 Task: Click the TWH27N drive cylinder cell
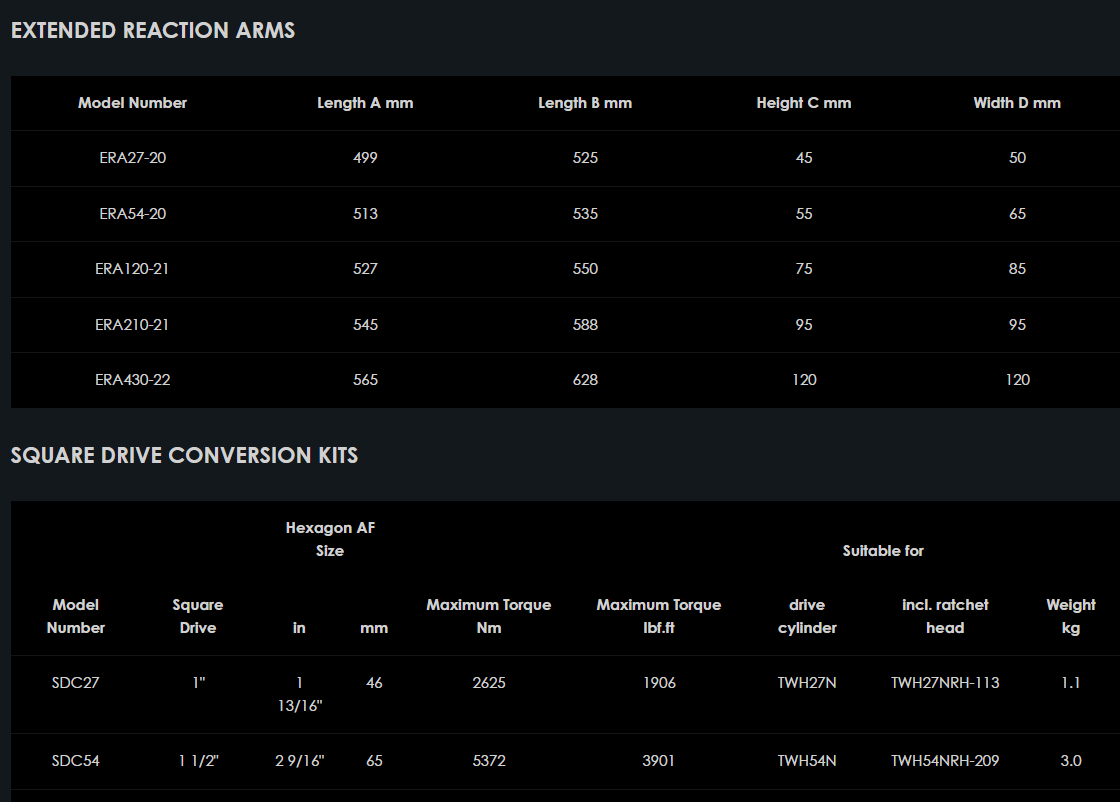coord(807,683)
